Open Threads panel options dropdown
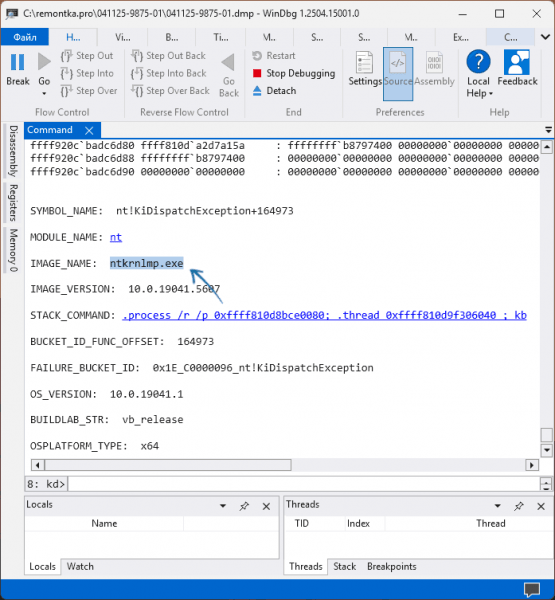The height and width of the screenshot is (600, 555). pos(497,506)
